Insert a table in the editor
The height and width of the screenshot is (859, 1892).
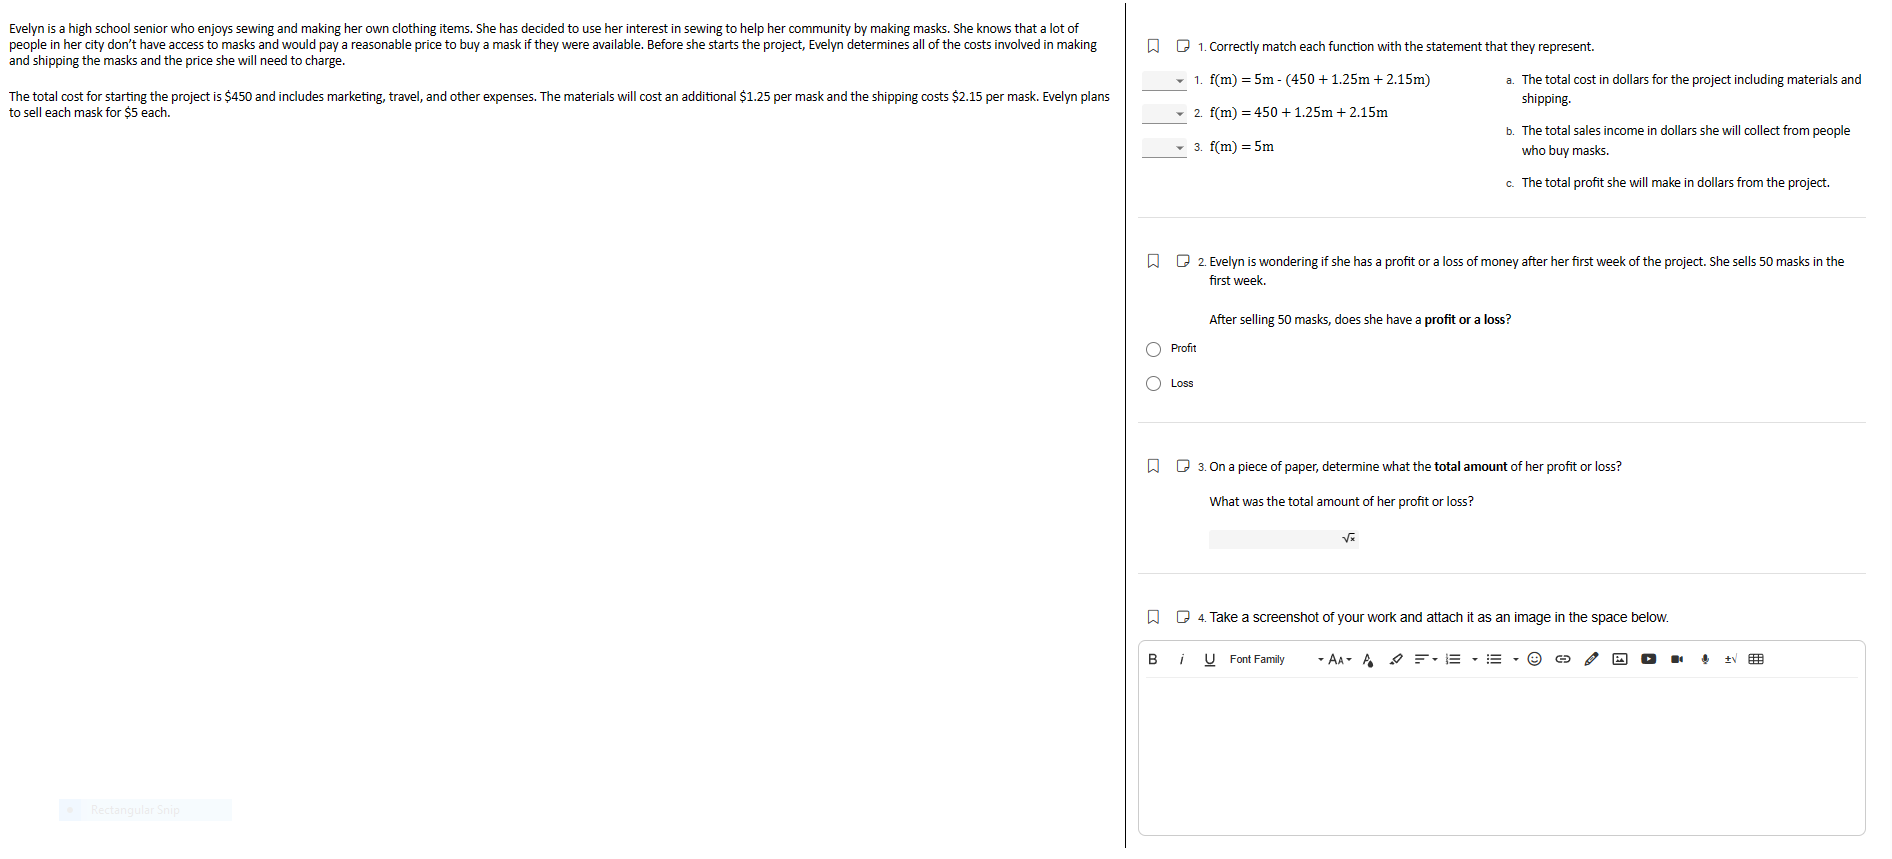point(1756,659)
